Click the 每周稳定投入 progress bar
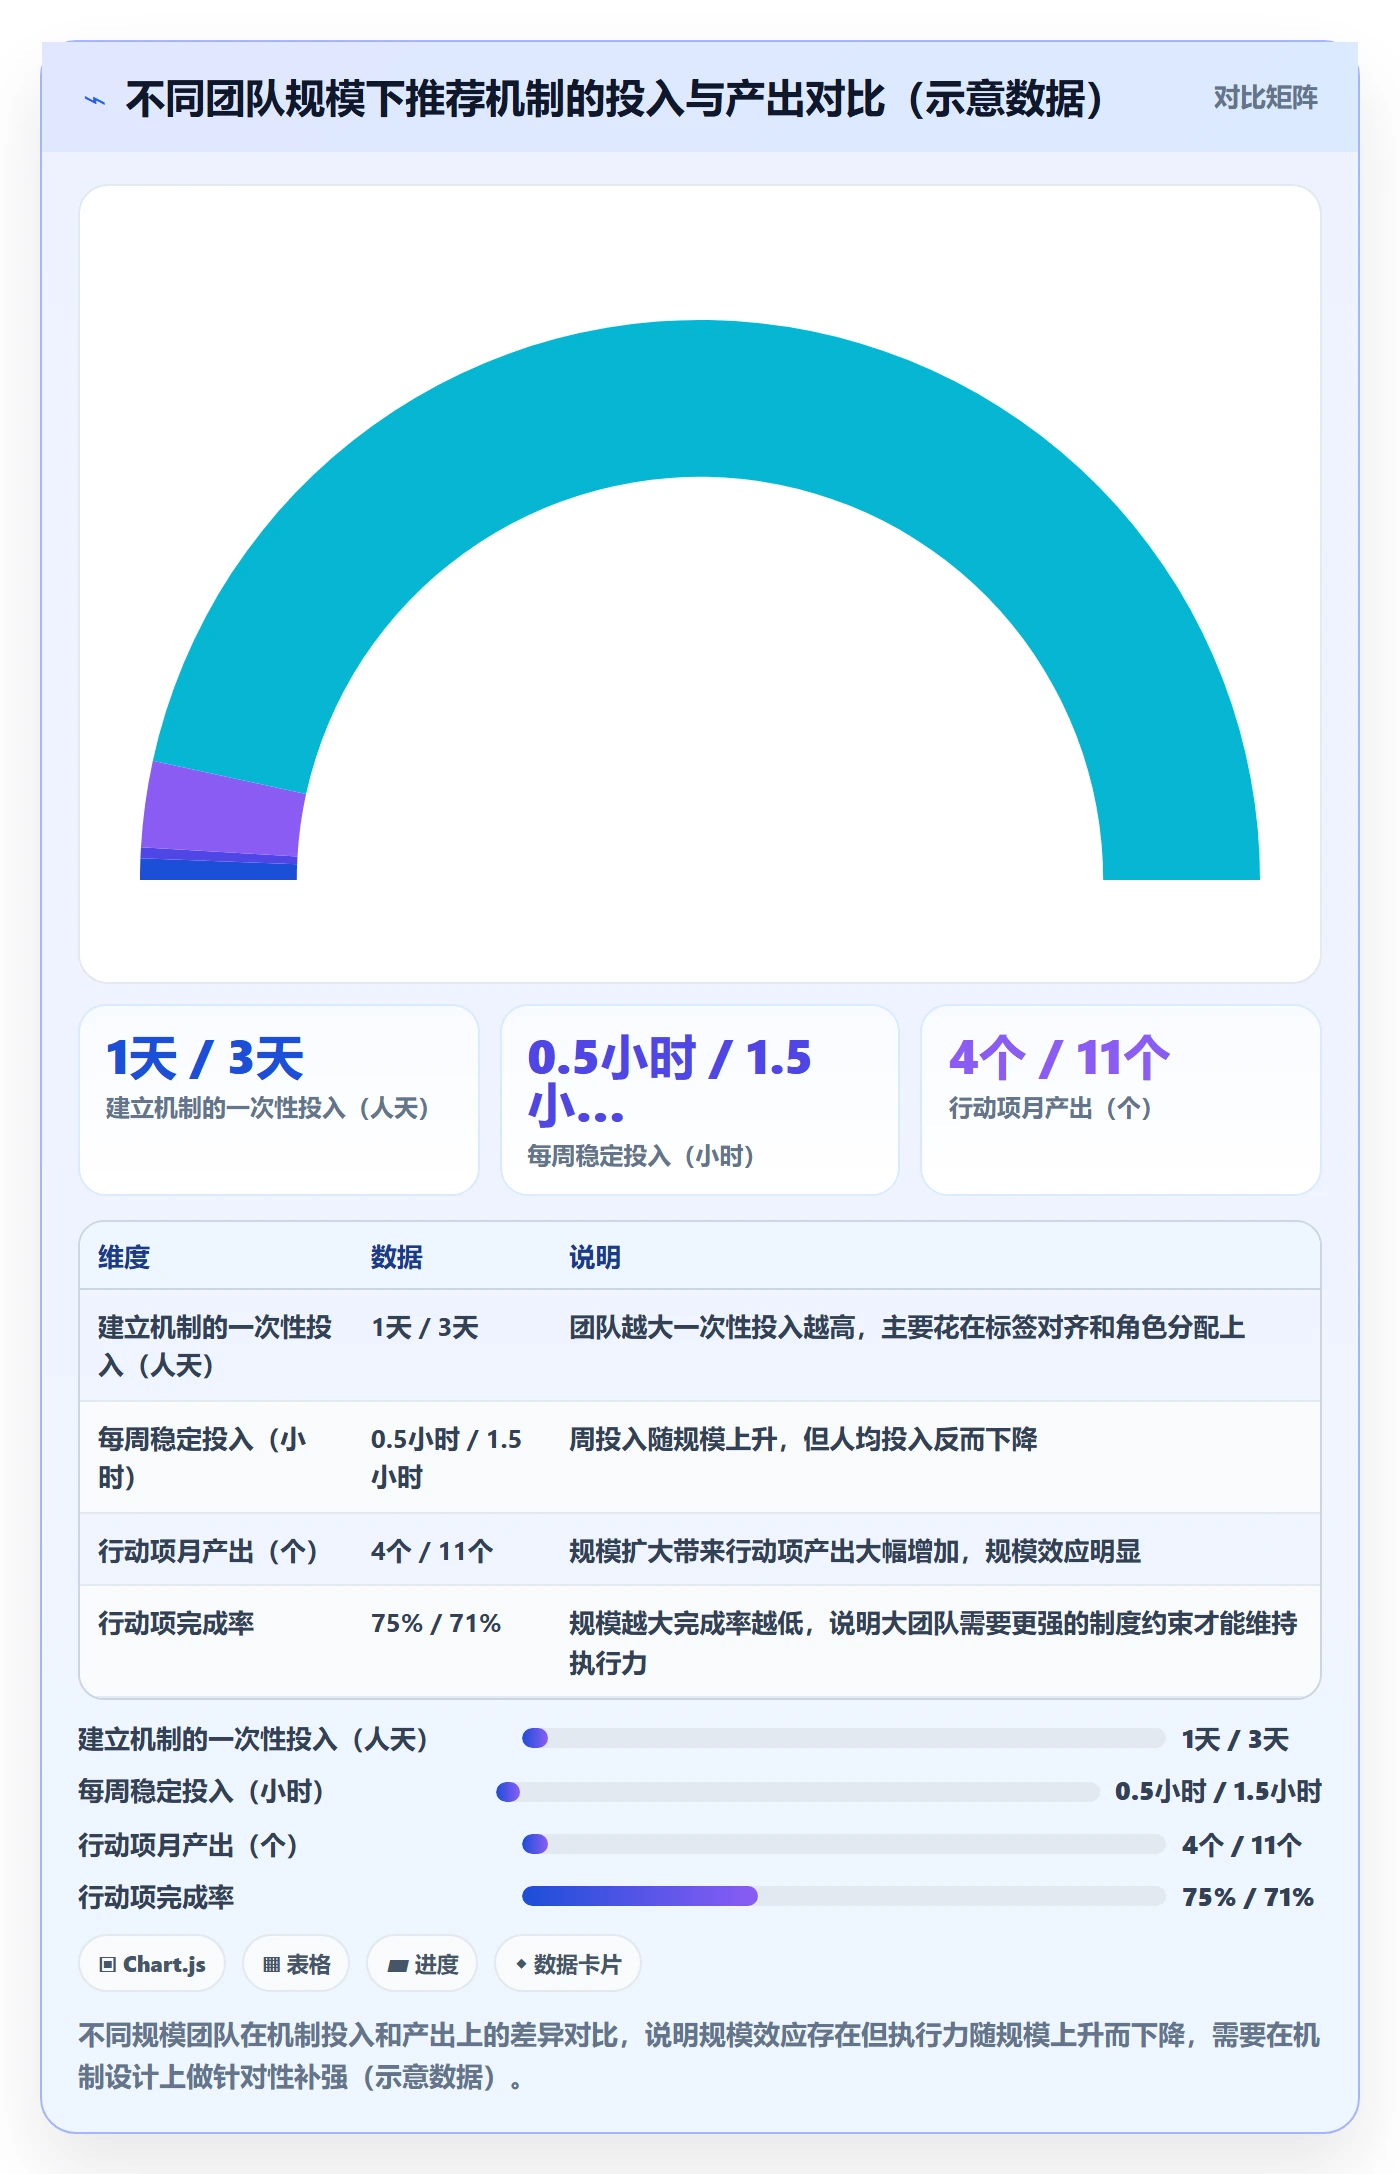The width and height of the screenshot is (1400, 2174). [798, 1791]
